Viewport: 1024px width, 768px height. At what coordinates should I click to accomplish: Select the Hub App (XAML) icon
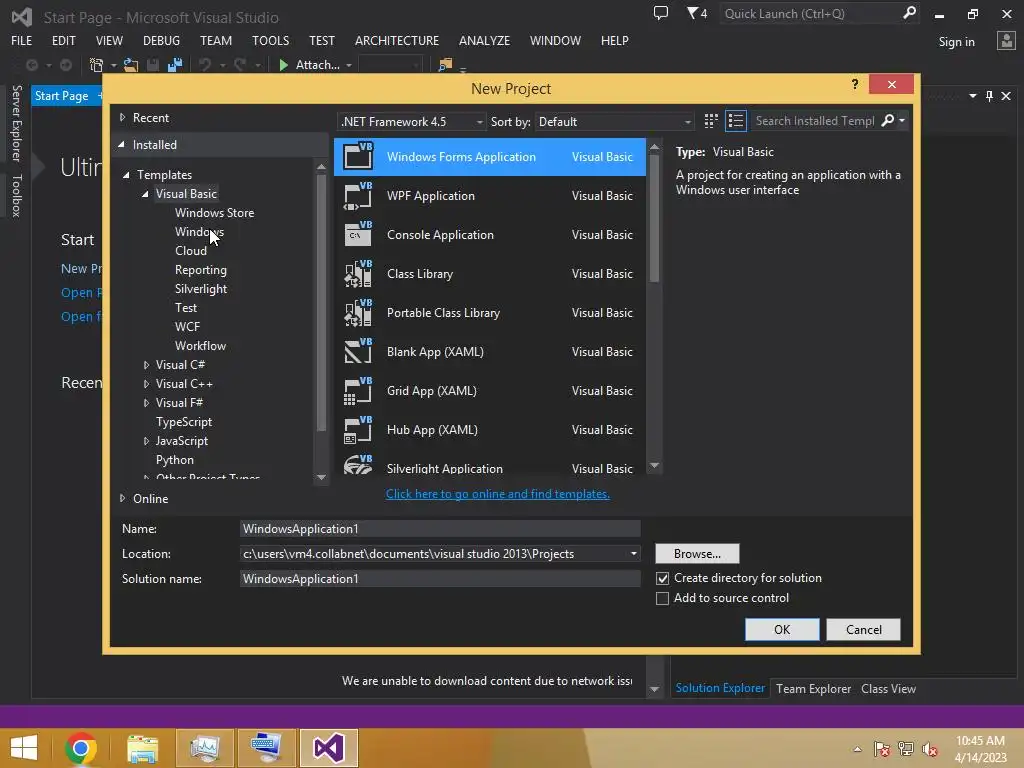[358, 430]
